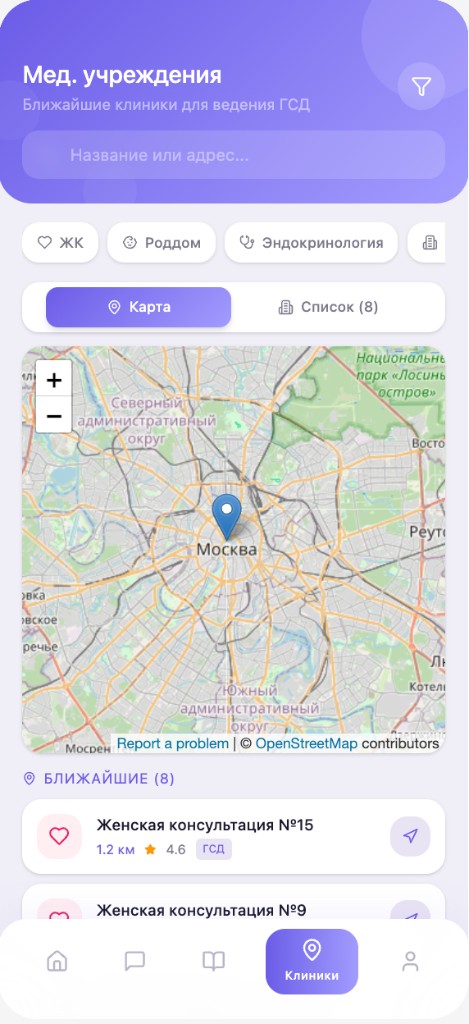This screenshot has height=1024, width=469.
Task: Tap heart icon of Женская консультация №15
Action: (x=59, y=836)
